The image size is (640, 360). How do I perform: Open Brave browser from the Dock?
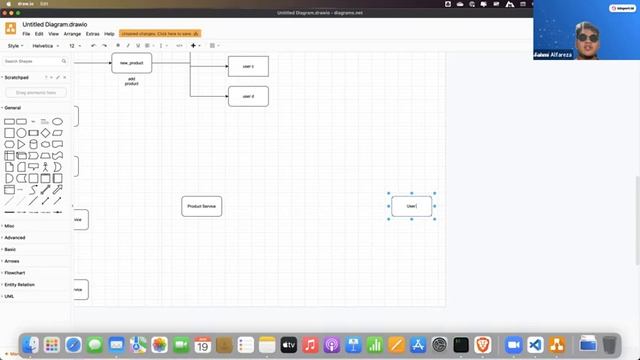(482, 345)
